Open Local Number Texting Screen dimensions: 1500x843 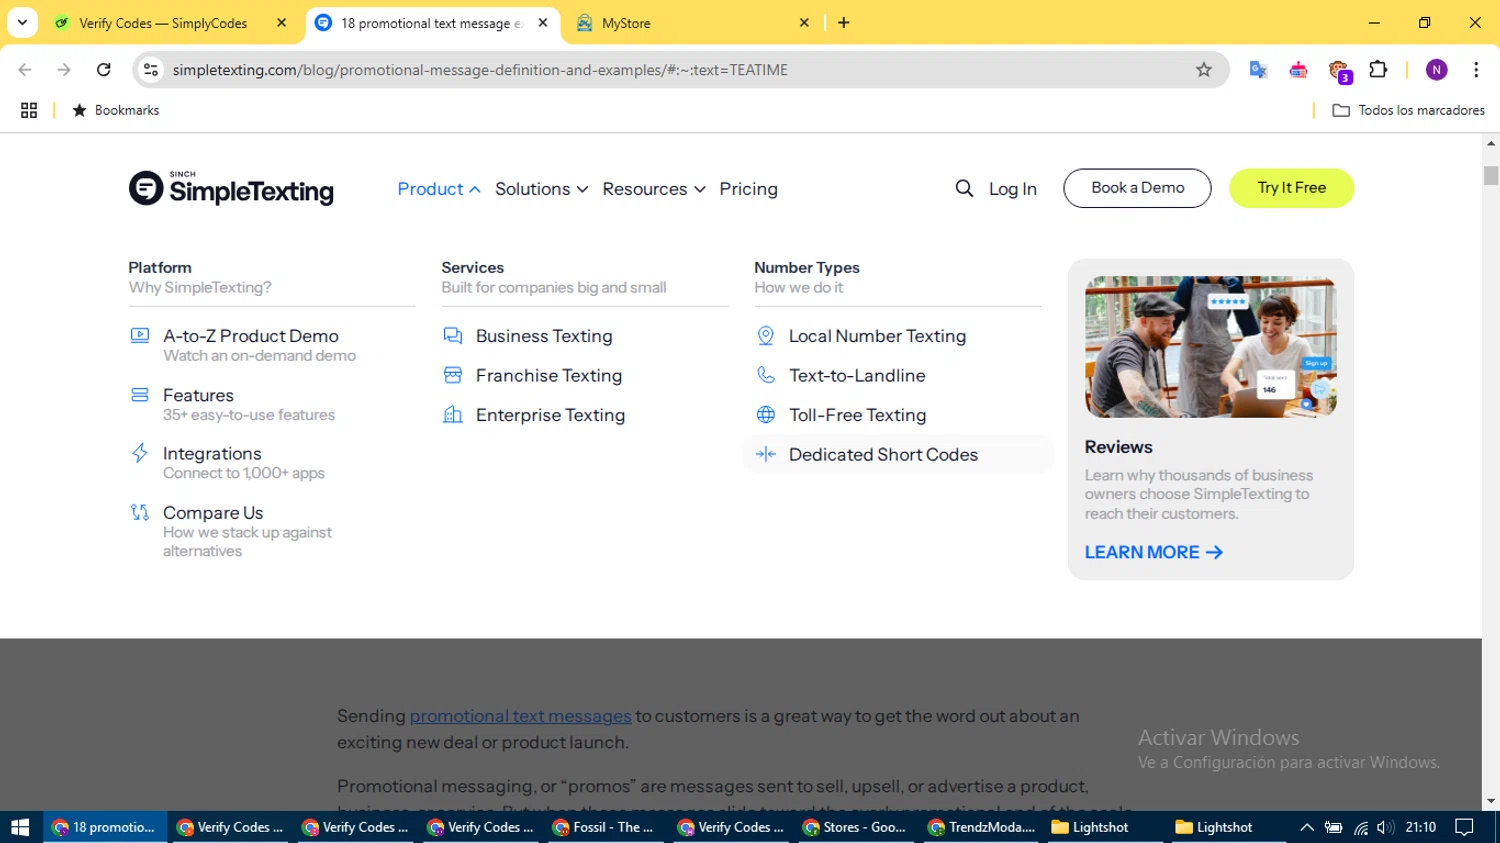[x=877, y=336]
